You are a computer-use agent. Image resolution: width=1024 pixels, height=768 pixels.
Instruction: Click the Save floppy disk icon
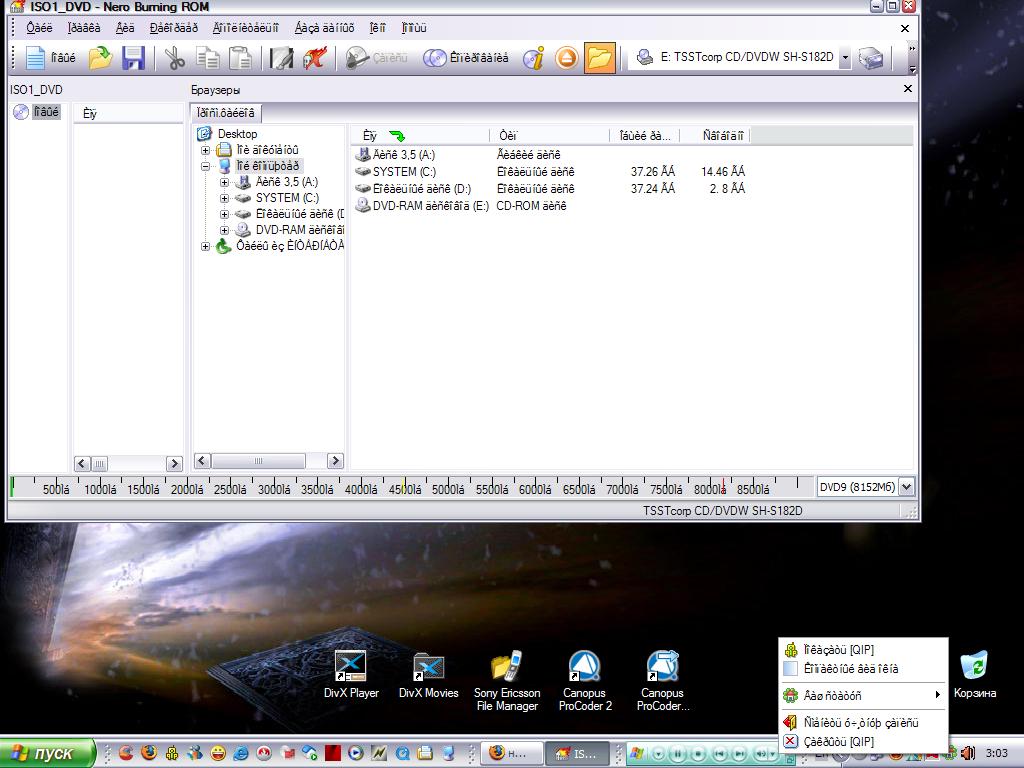click(133, 58)
